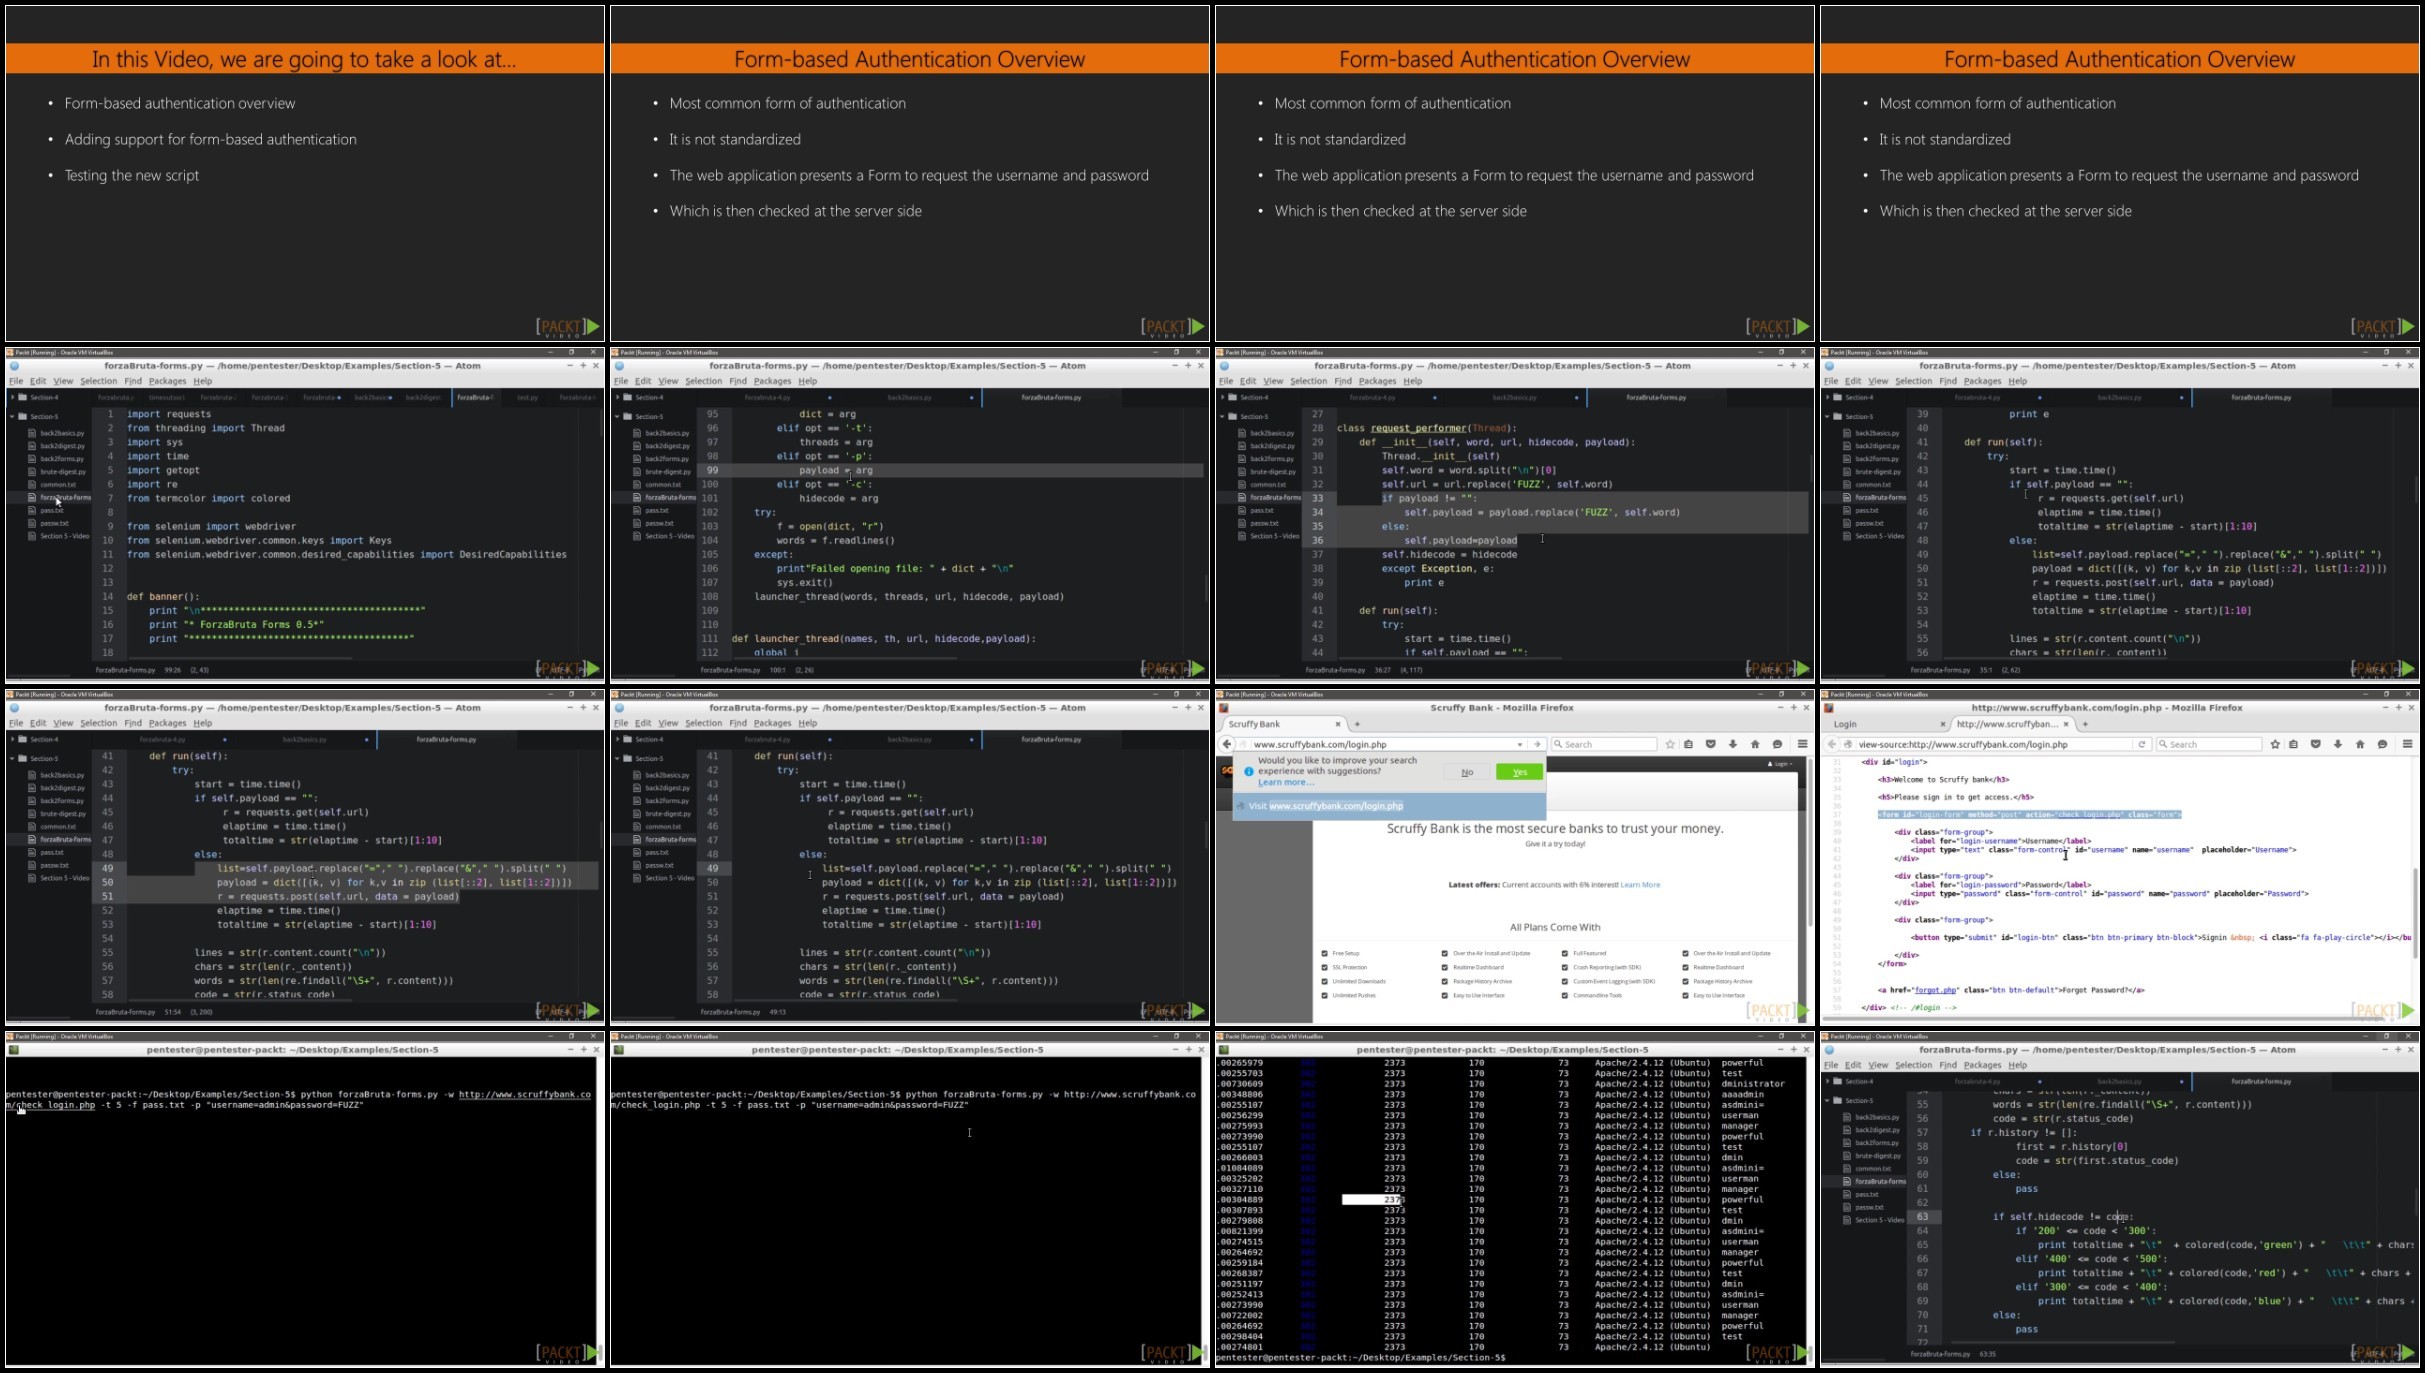
Task: Open Learn More link after Latest offers text
Action: (x=1640, y=884)
